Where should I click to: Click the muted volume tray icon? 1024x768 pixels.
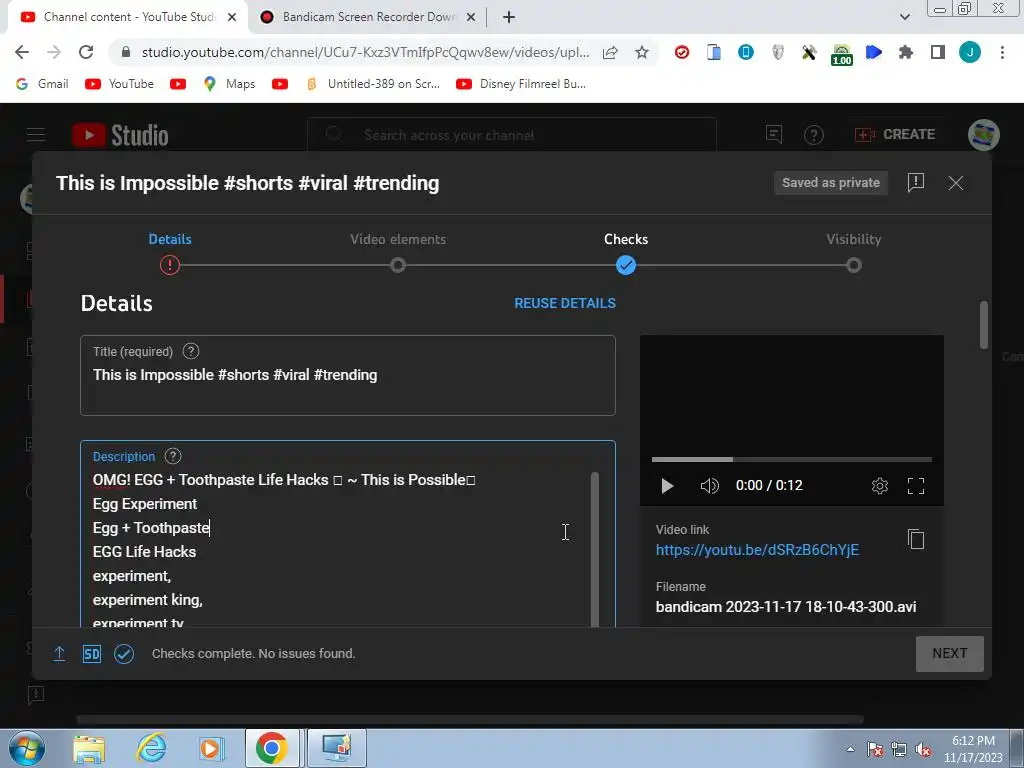pyautogui.click(x=923, y=750)
